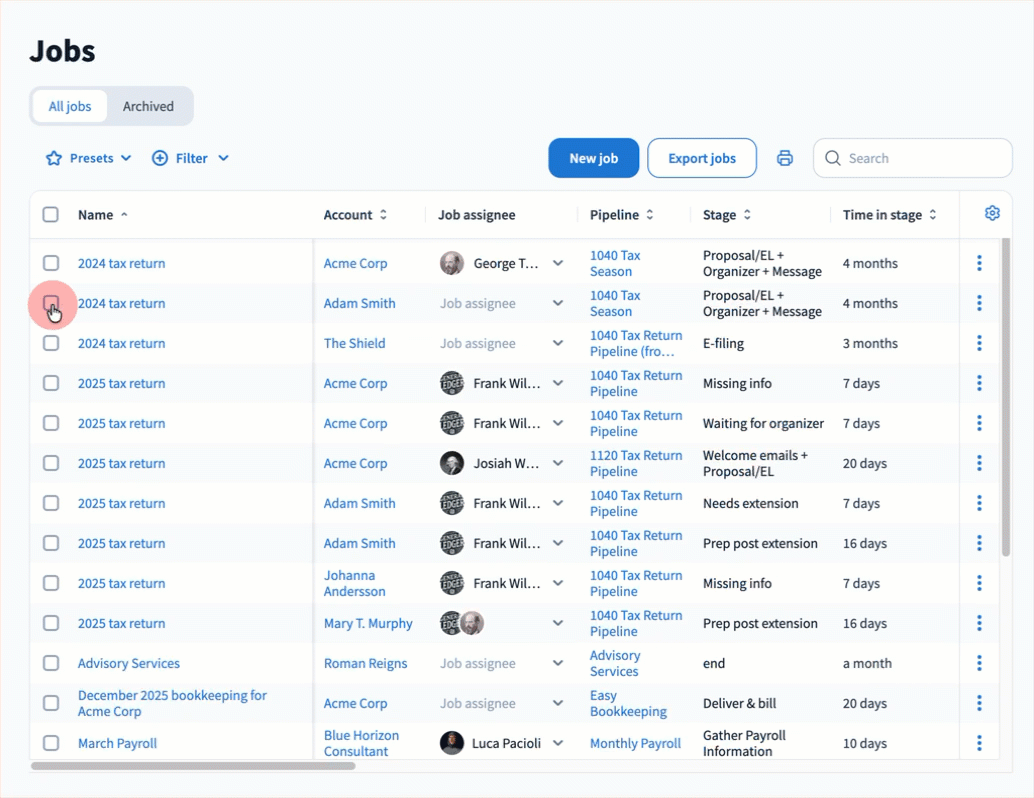Select the checkbox for March Payroll job
This screenshot has height=798, width=1034.
click(x=51, y=743)
